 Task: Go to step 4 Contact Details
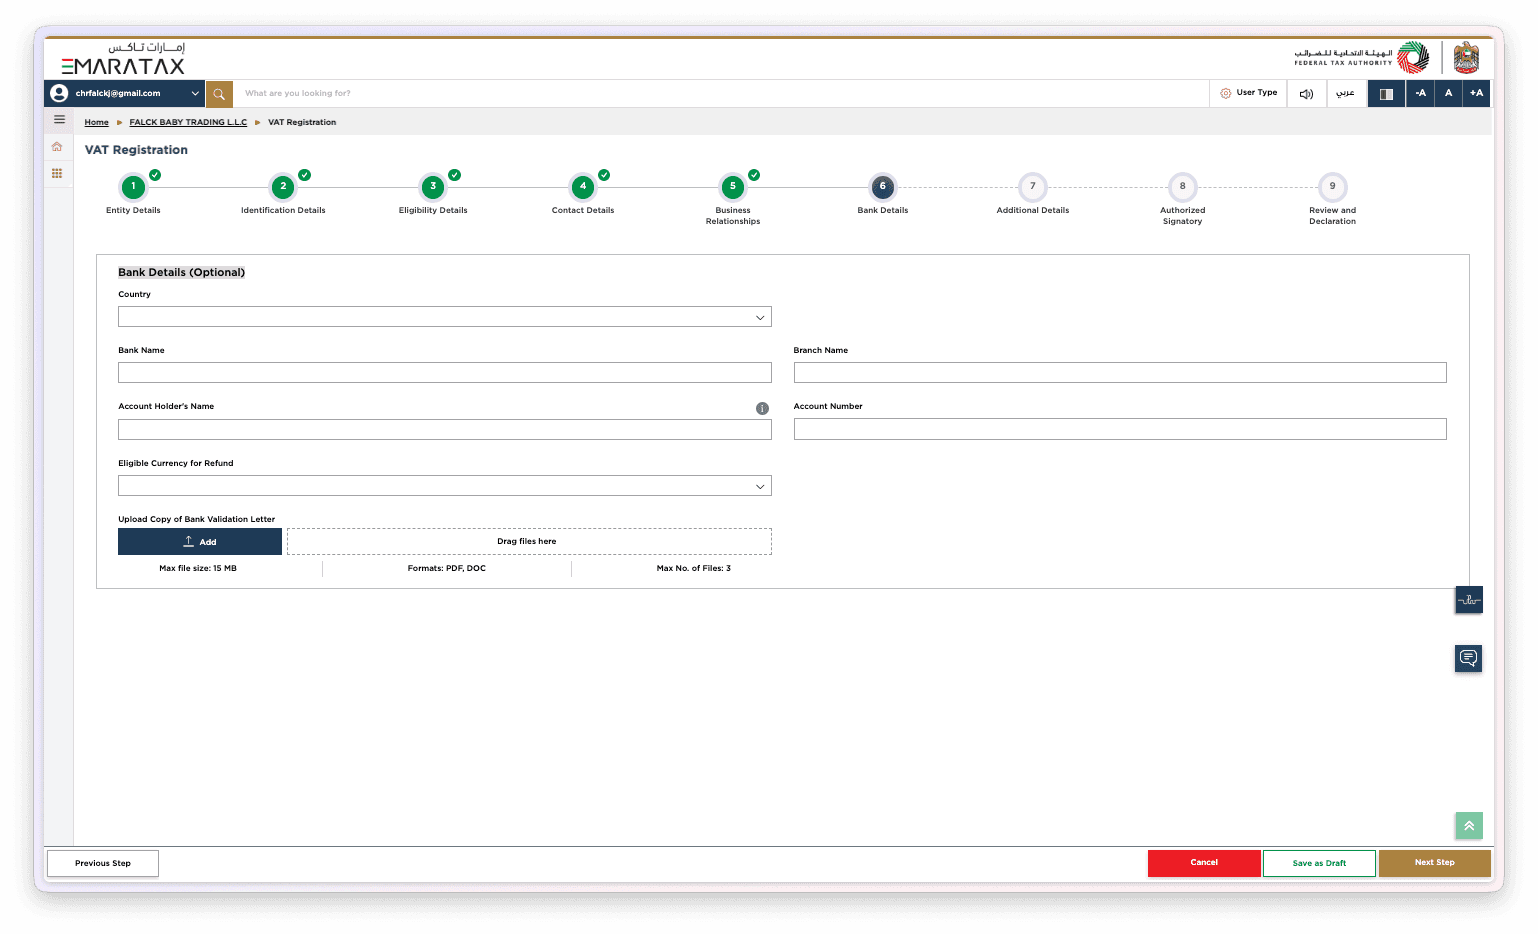coord(583,187)
